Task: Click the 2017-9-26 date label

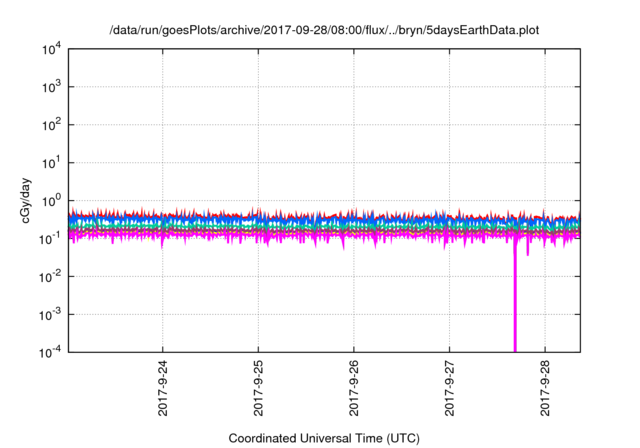Action: coord(353,388)
